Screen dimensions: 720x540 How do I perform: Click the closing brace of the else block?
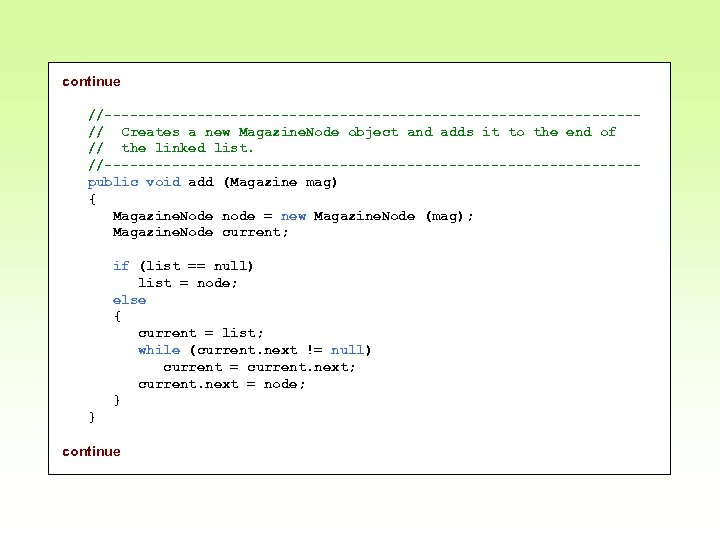pyautogui.click(x=117, y=400)
